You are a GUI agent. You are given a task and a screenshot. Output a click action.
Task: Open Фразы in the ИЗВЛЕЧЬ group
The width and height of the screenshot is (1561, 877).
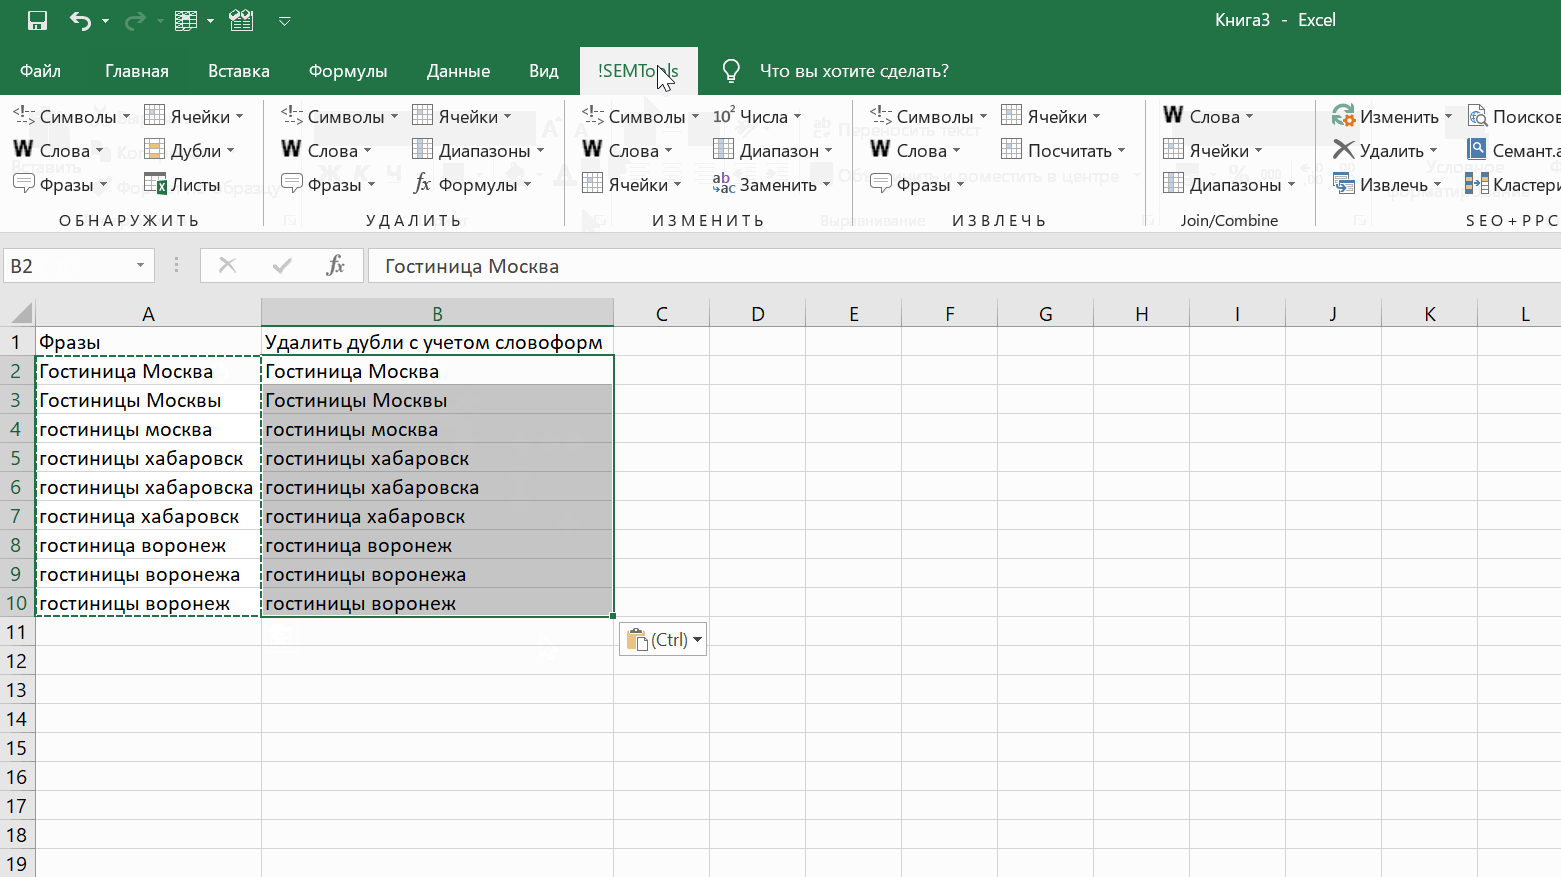tap(917, 185)
